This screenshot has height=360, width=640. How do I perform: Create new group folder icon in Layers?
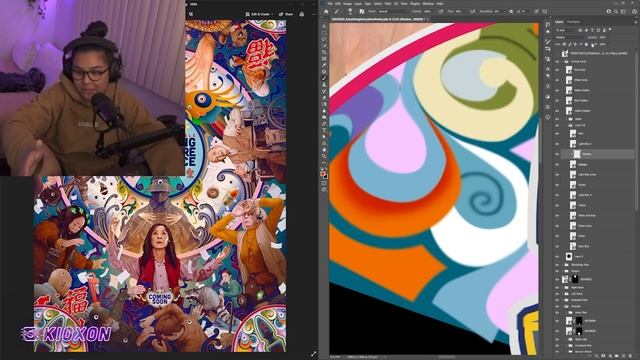[616, 356]
